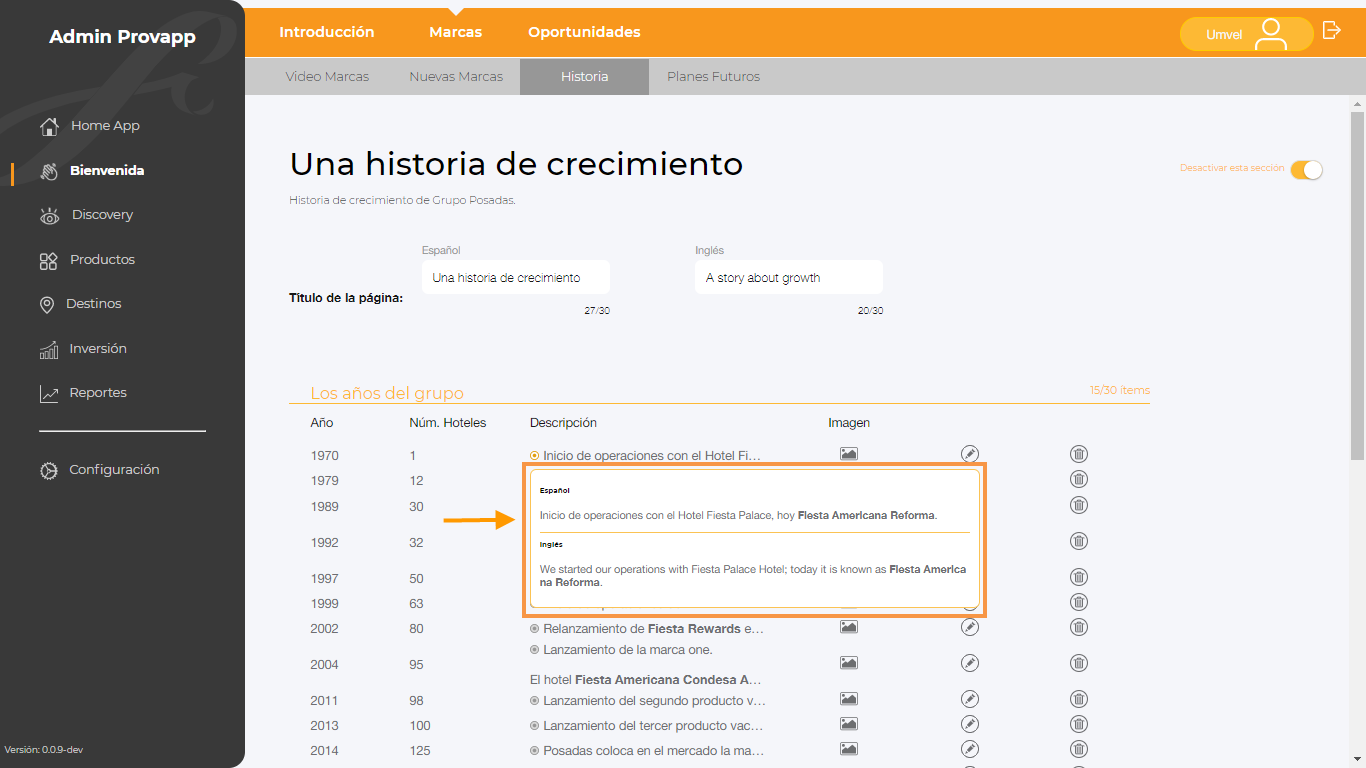Screen dimensions: 1366x768
Task: Click the image icon for 2004
Action: 849,663
